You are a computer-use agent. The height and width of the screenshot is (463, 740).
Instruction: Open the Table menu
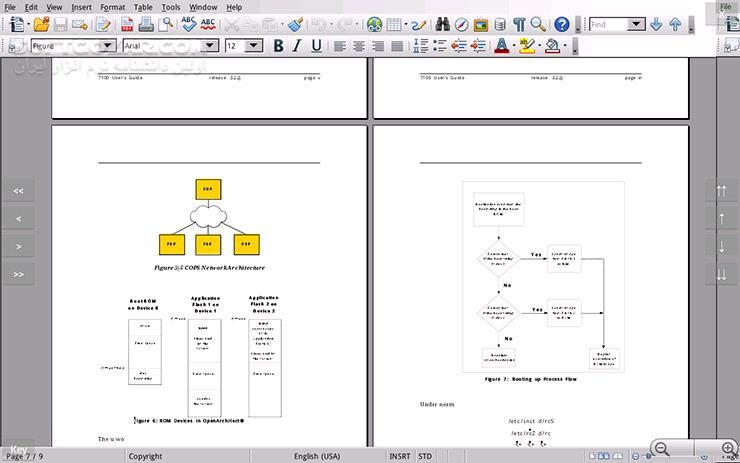click(144, 7)
